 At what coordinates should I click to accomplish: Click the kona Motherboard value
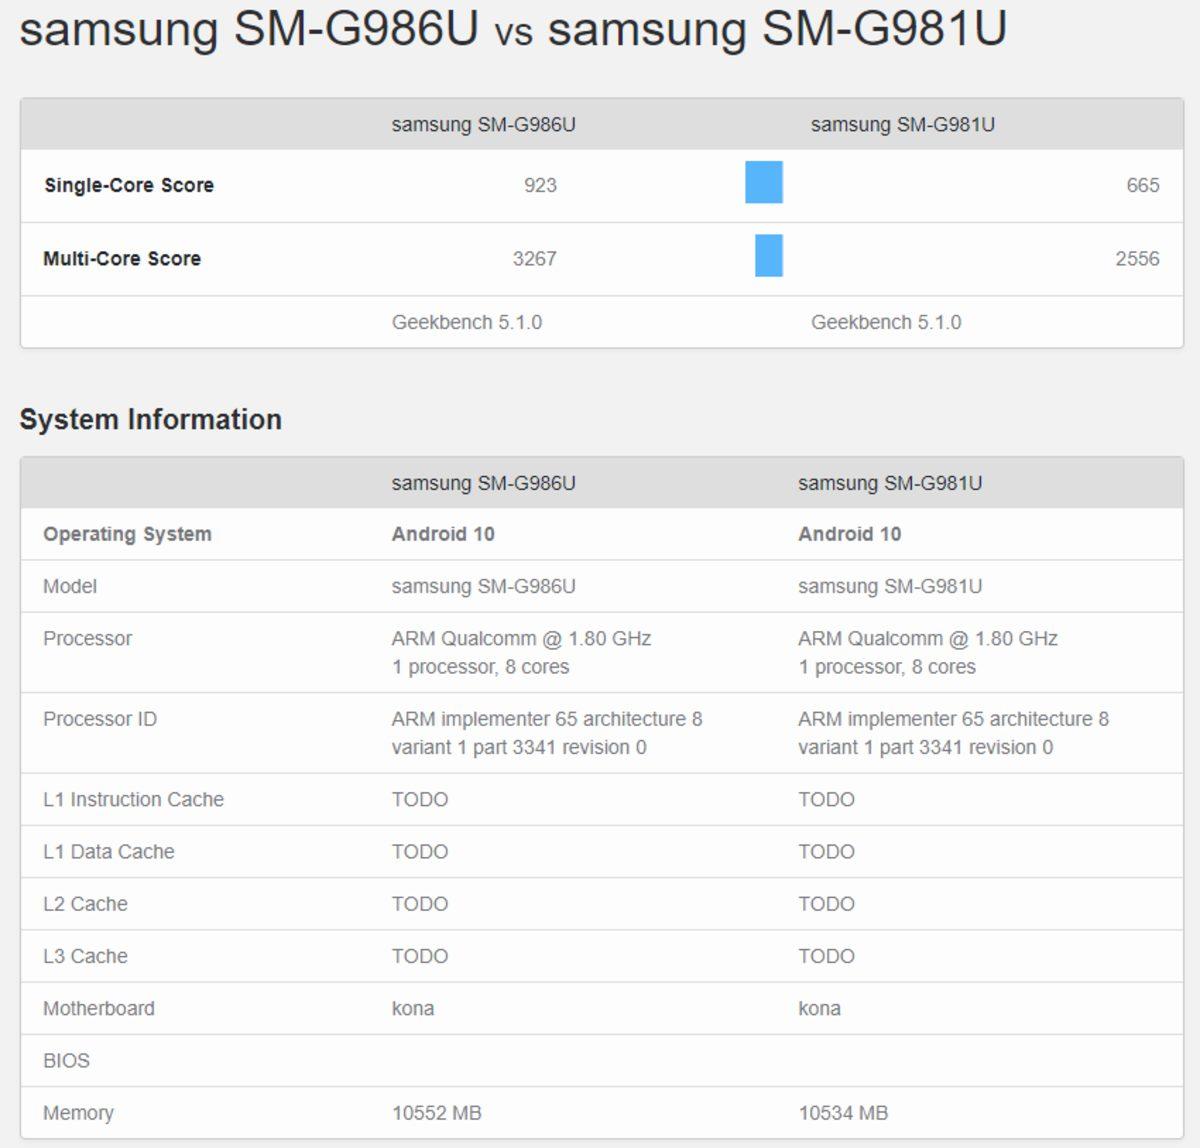[x=412, y=1008]
